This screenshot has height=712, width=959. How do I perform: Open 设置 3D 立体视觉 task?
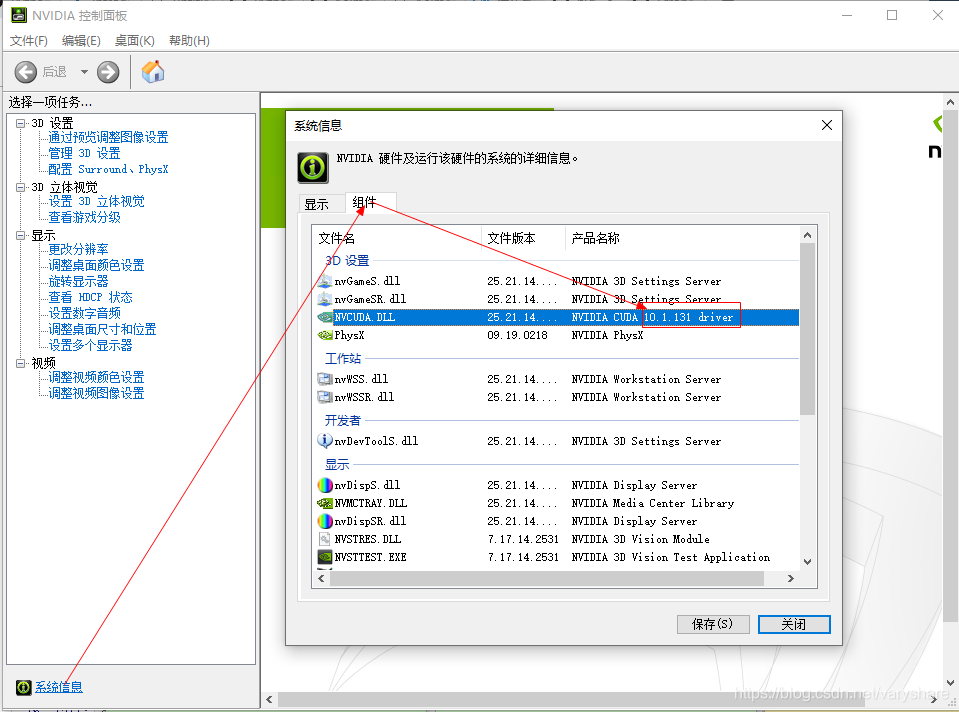97,201
